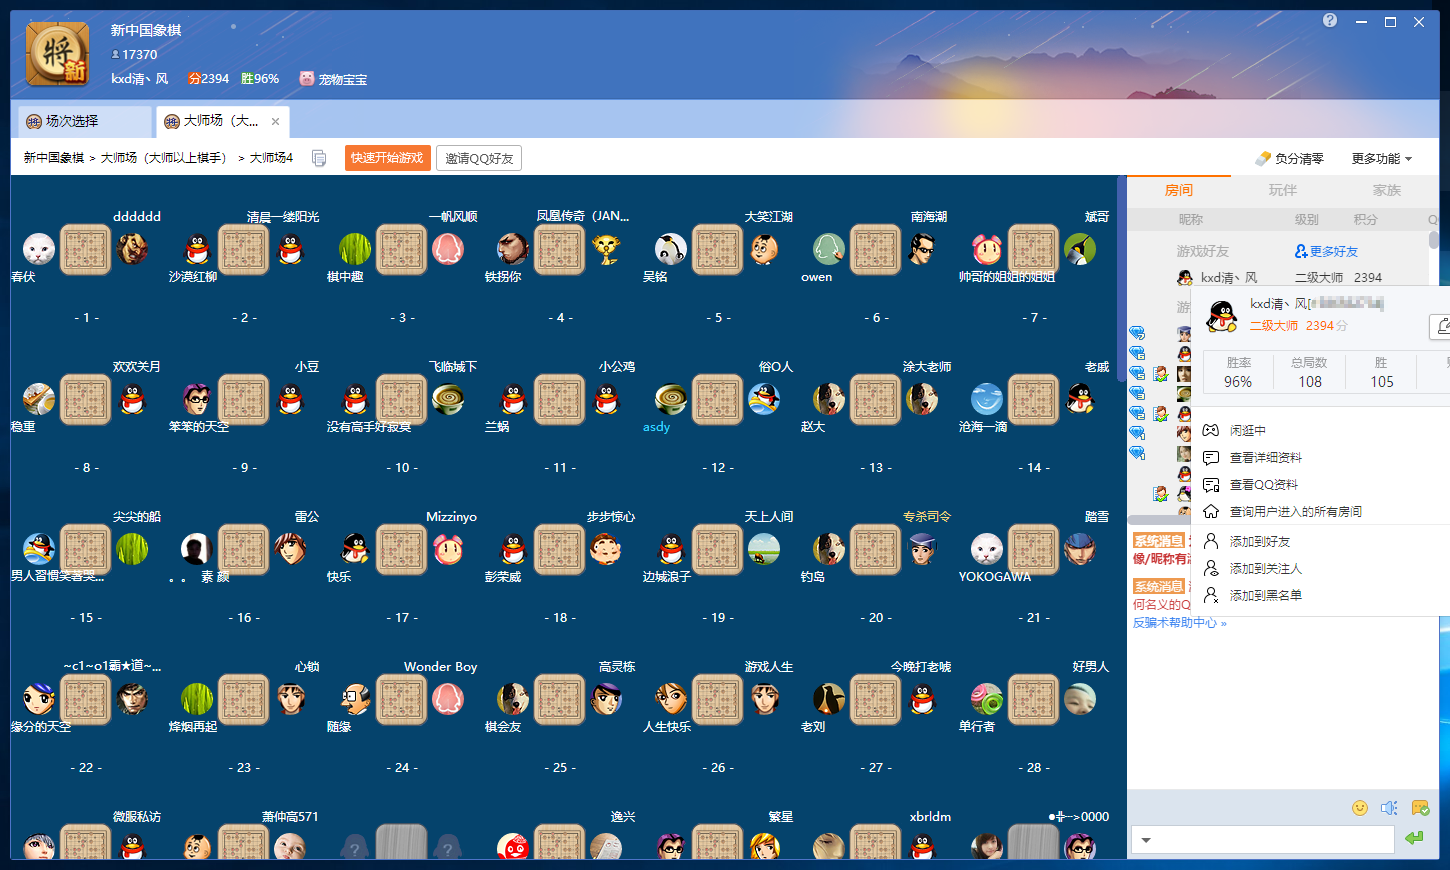Click player 春伏's cat avatar
The width and height of the screenshot is (1450, 870).
[x=39, y=249]
